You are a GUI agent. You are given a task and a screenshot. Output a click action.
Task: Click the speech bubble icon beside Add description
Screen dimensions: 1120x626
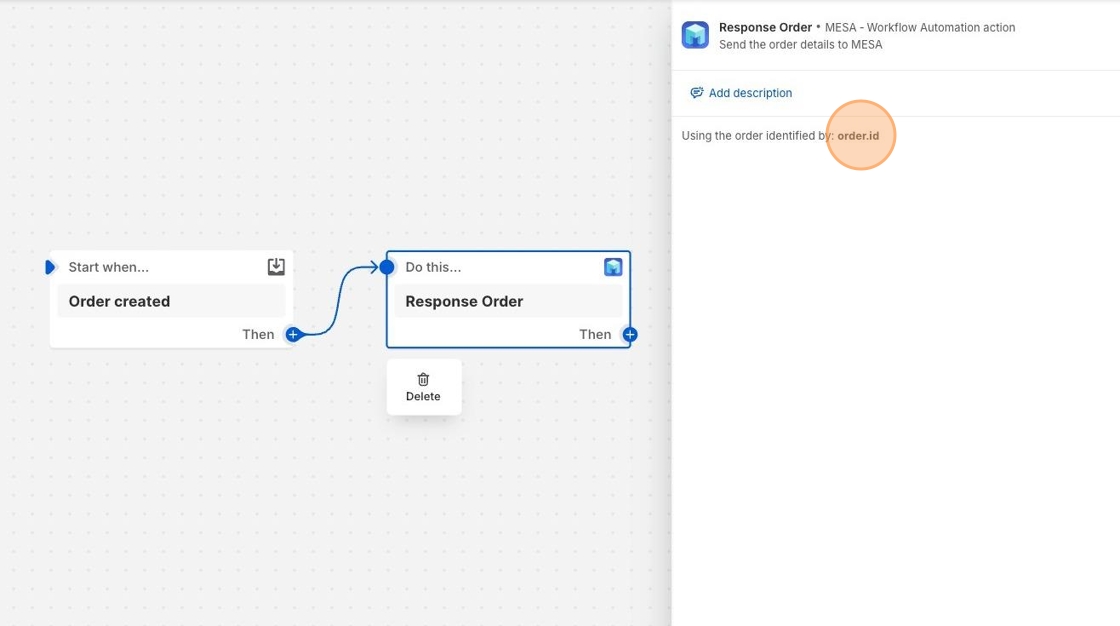click(697, 93)
